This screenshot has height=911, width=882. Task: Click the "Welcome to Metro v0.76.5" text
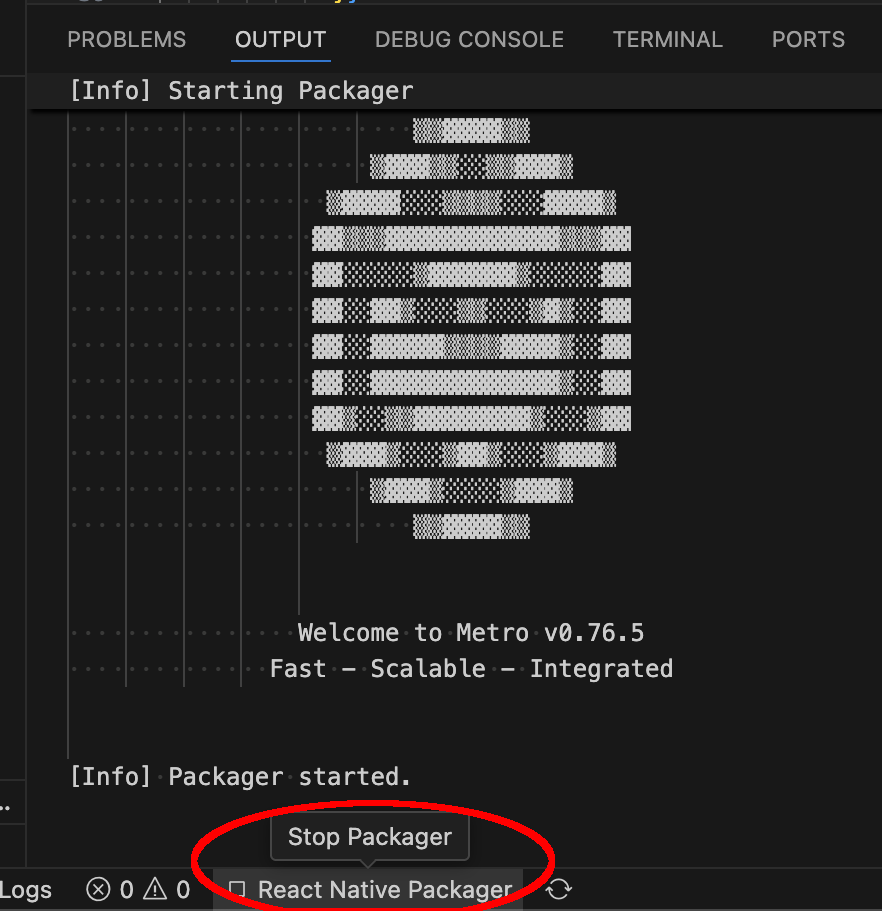[471, 633]
